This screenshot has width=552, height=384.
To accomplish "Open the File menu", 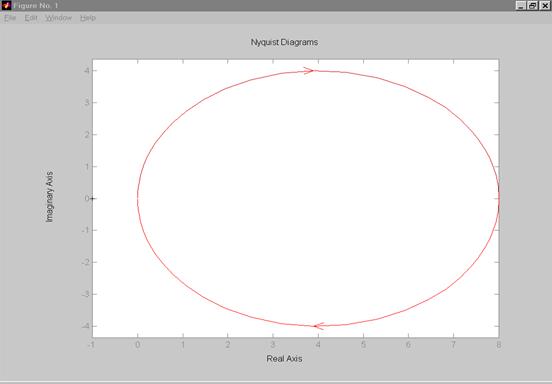I will click(x=10, y=18).
